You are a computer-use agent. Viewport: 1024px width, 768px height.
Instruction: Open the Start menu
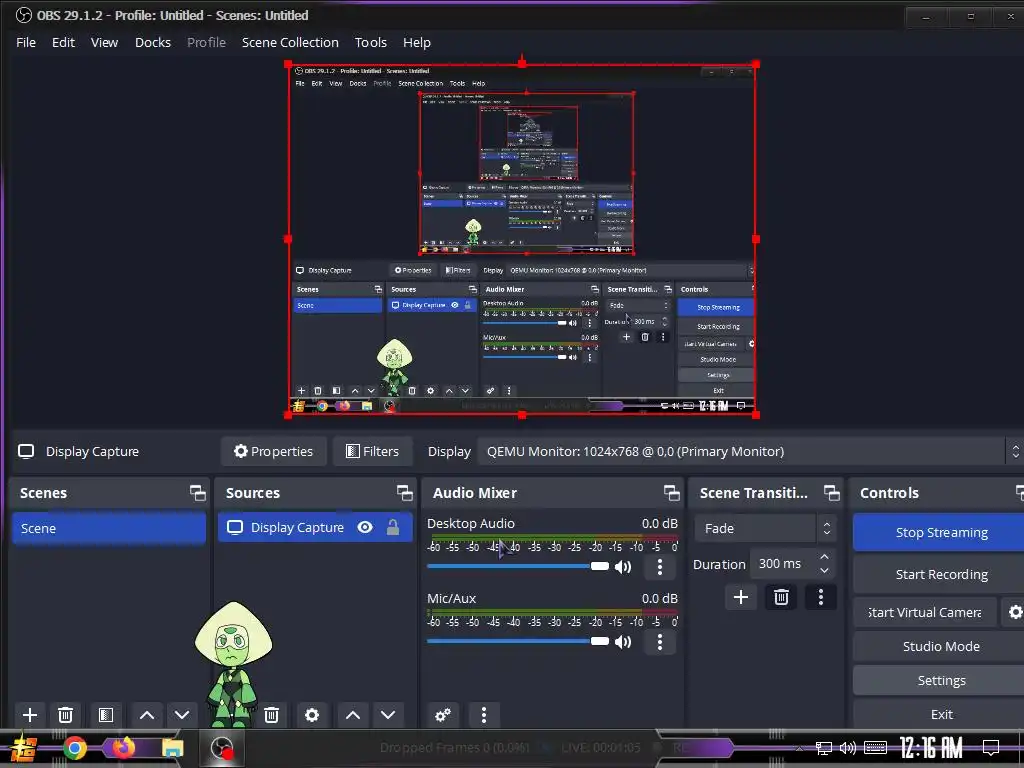point(24,748)
